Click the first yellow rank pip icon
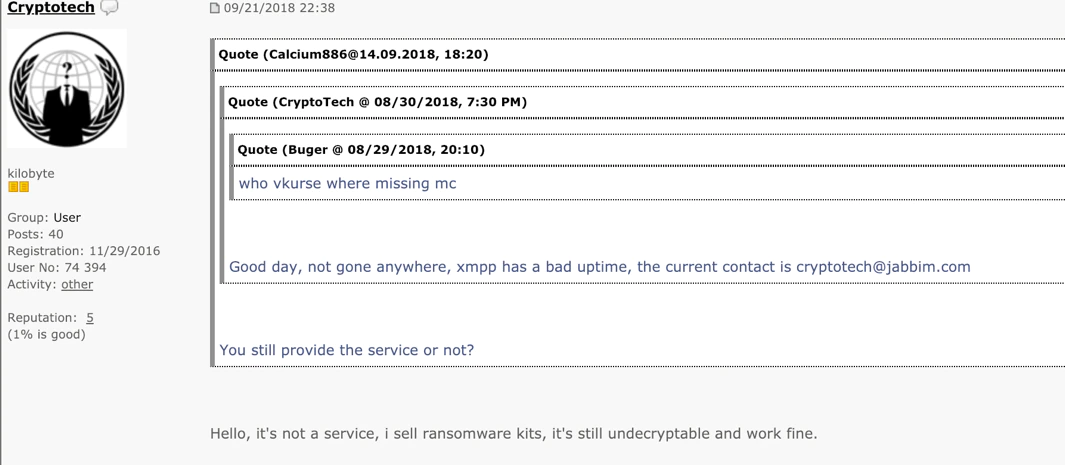The width and height of the screenshot is (1065, 465). pyautogui.click(x=13, y=187)
